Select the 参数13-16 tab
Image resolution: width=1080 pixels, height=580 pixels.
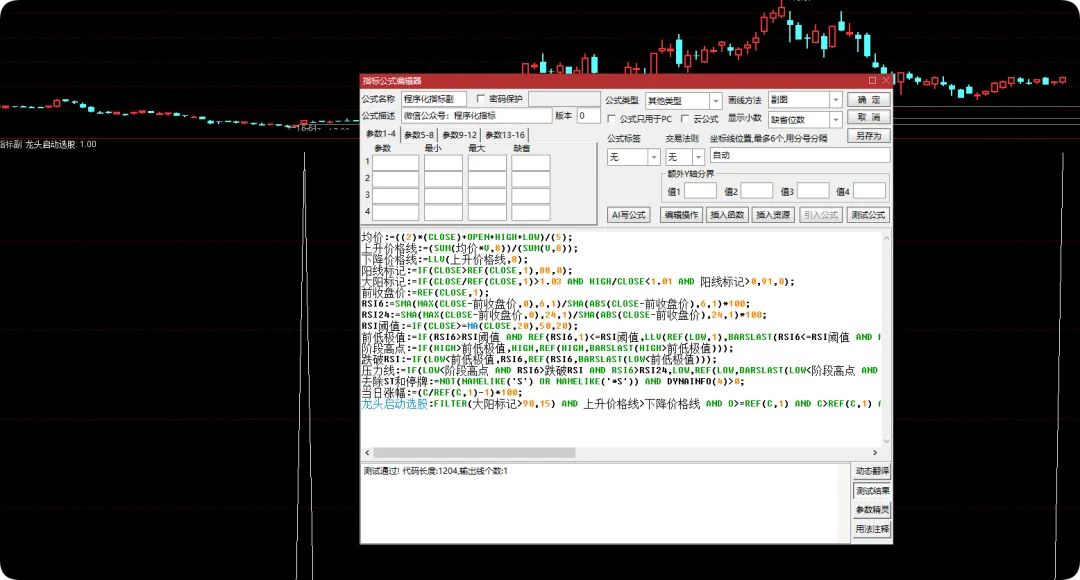point(505,135)
